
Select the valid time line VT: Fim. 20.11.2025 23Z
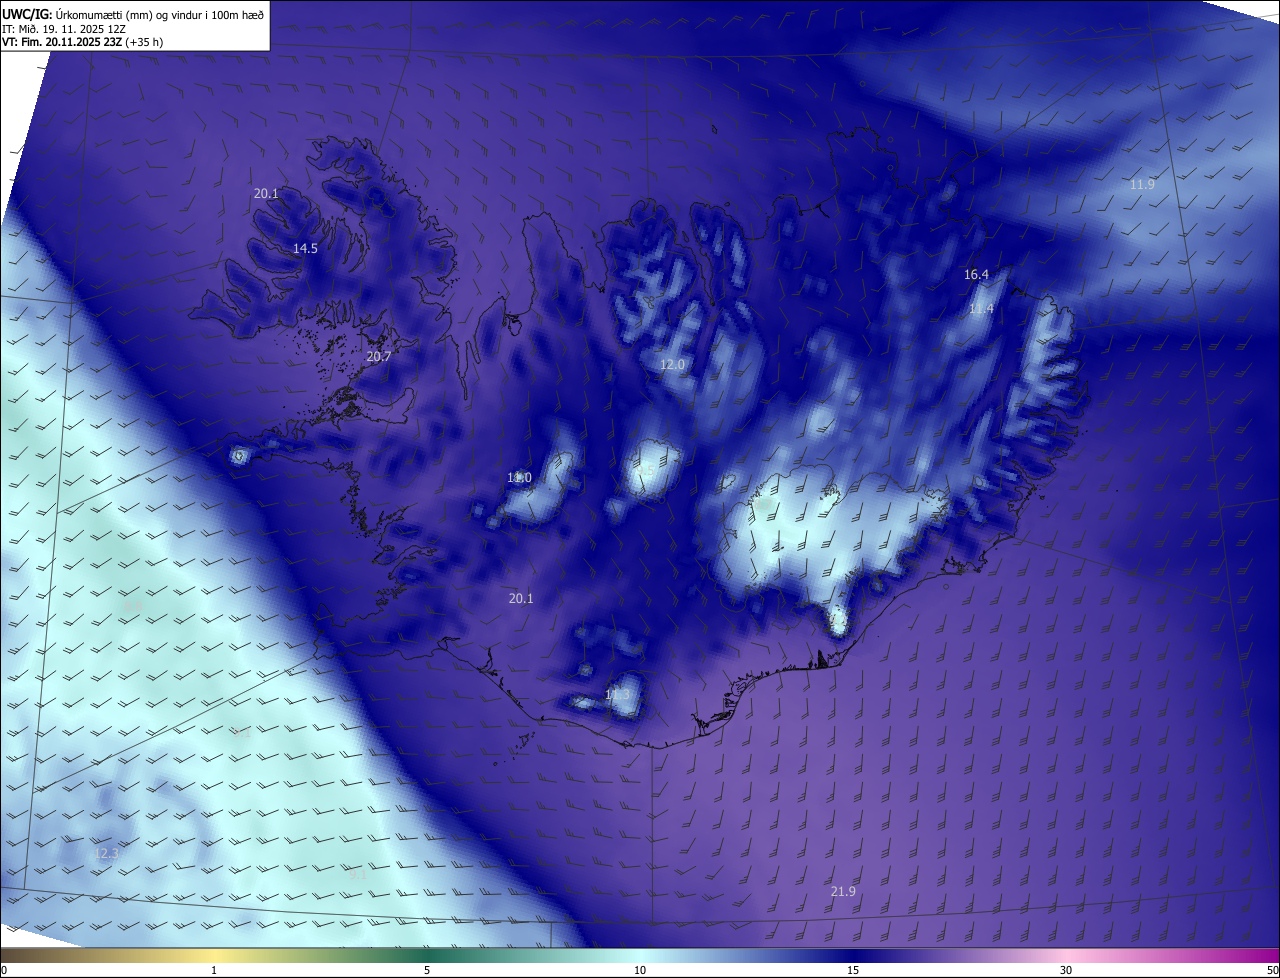pyautogui.click(x=82, y=42)
